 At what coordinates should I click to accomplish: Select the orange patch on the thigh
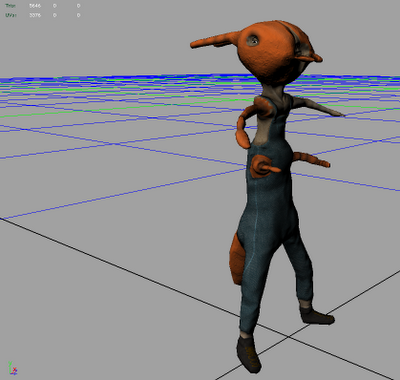click(x=237, y=259)
